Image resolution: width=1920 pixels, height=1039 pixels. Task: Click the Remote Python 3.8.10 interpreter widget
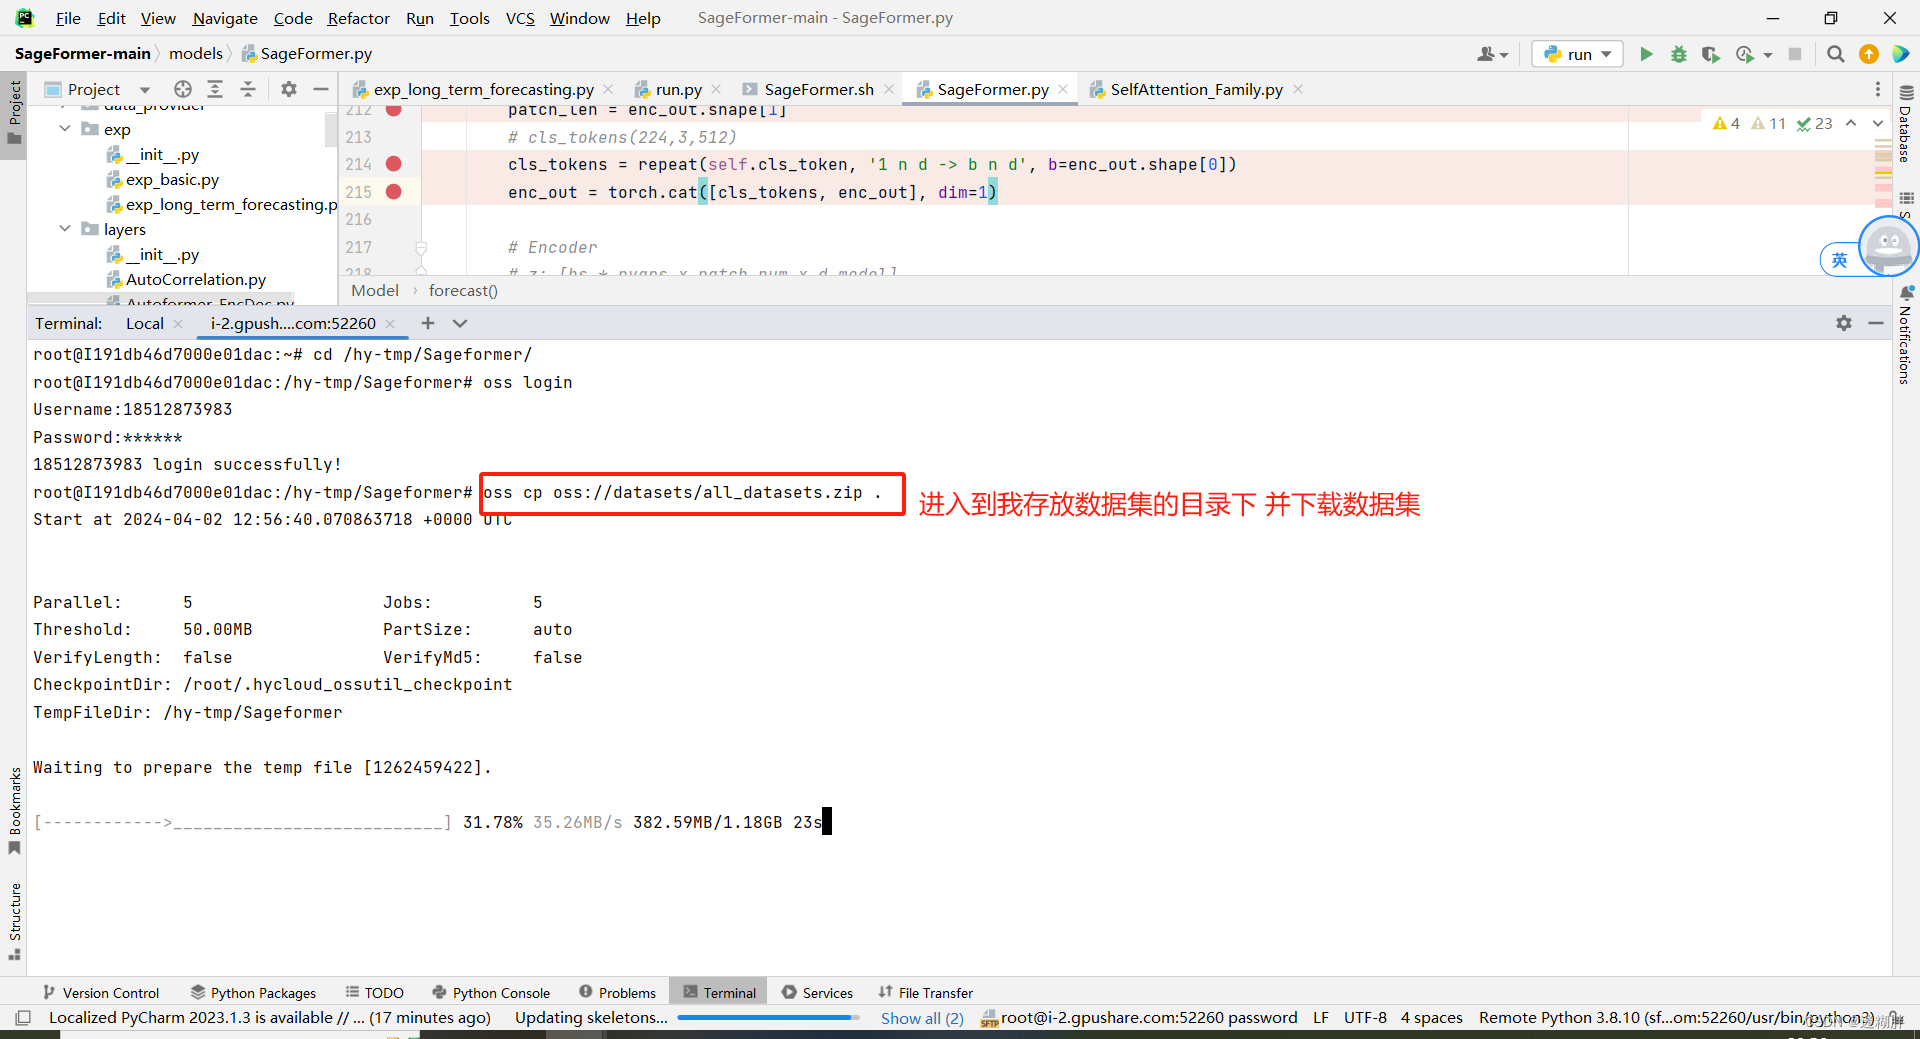tap(1677, 1018)
